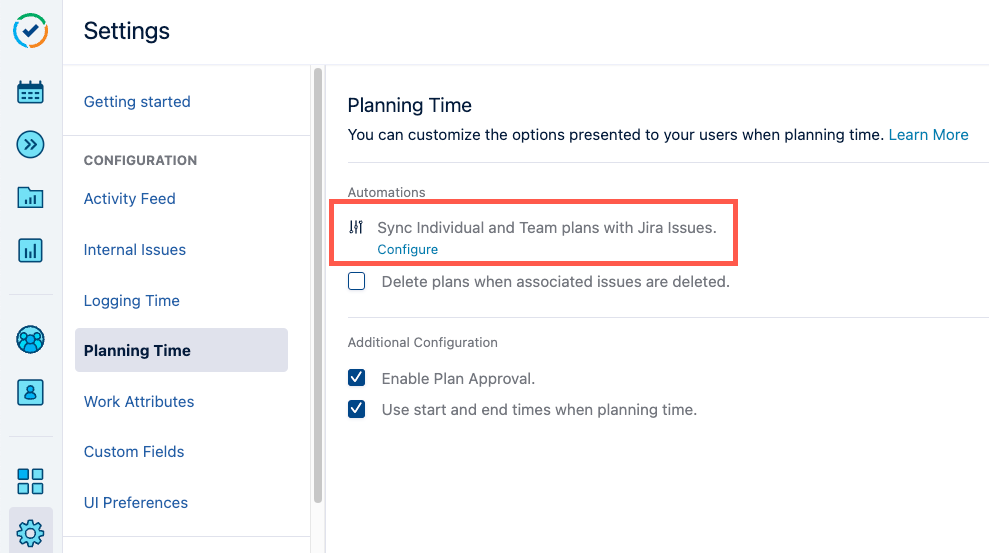Select Internal Issues in the sidebar
Image resolution: width=989 pixels, height=553 pixels.
pos(135,250)
